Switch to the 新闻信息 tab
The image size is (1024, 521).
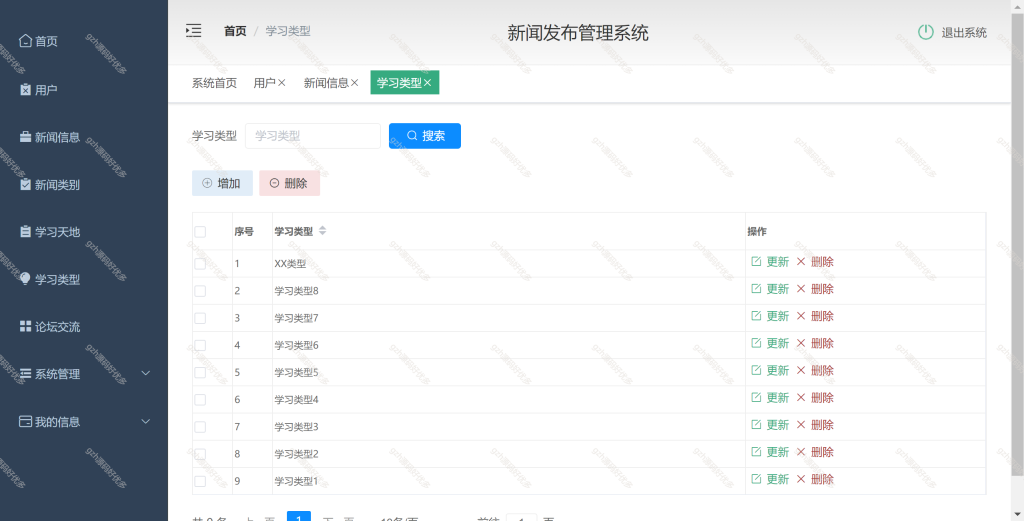coord(326,83)
